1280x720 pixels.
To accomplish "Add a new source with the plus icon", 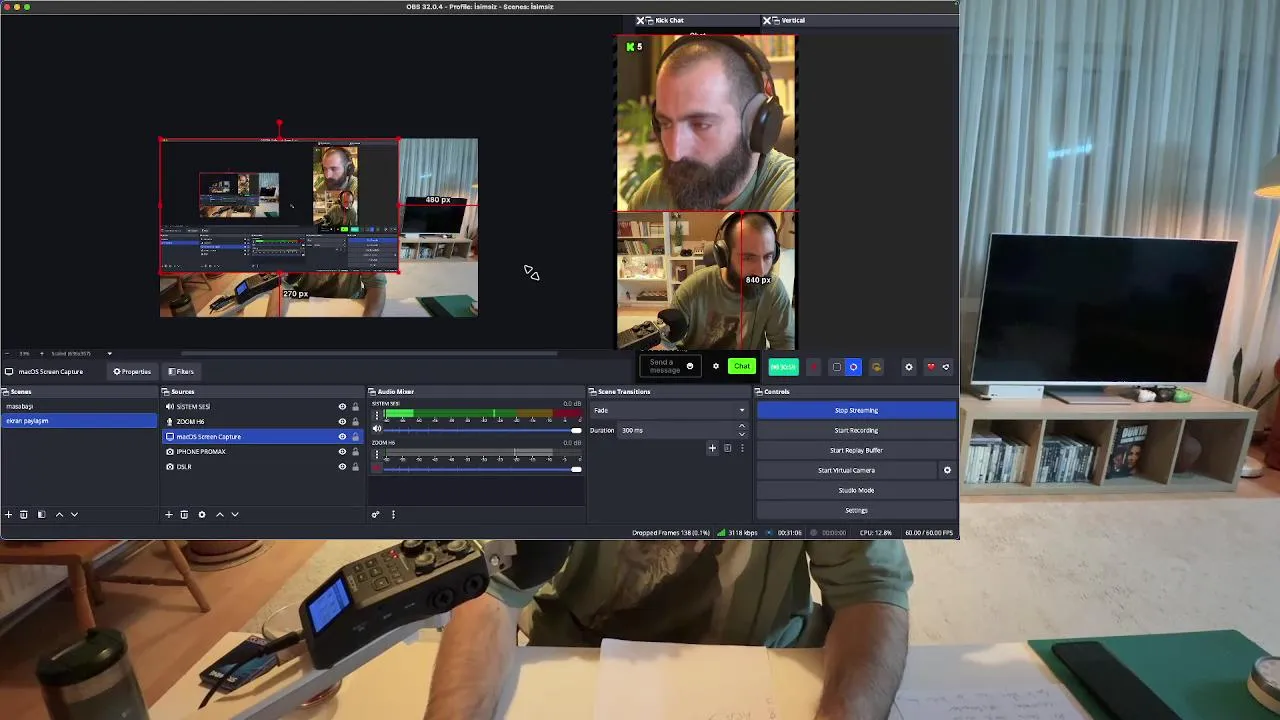I will pyautogui.click(x=168, y=514).
